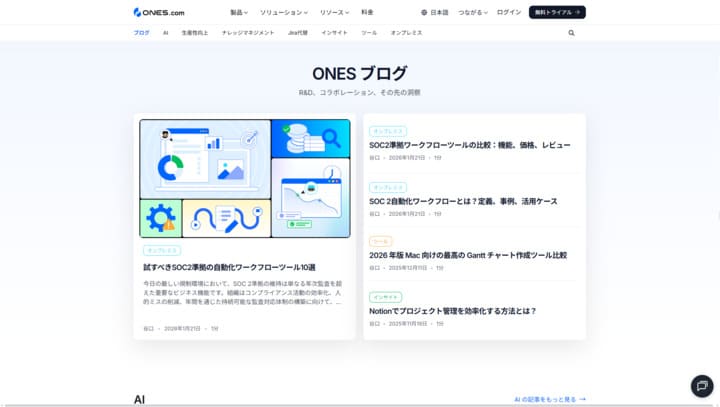Open article SOC 2自動化ワークフローとは？
The height and width of the screenshot is (407, 720).
[463, 201]
